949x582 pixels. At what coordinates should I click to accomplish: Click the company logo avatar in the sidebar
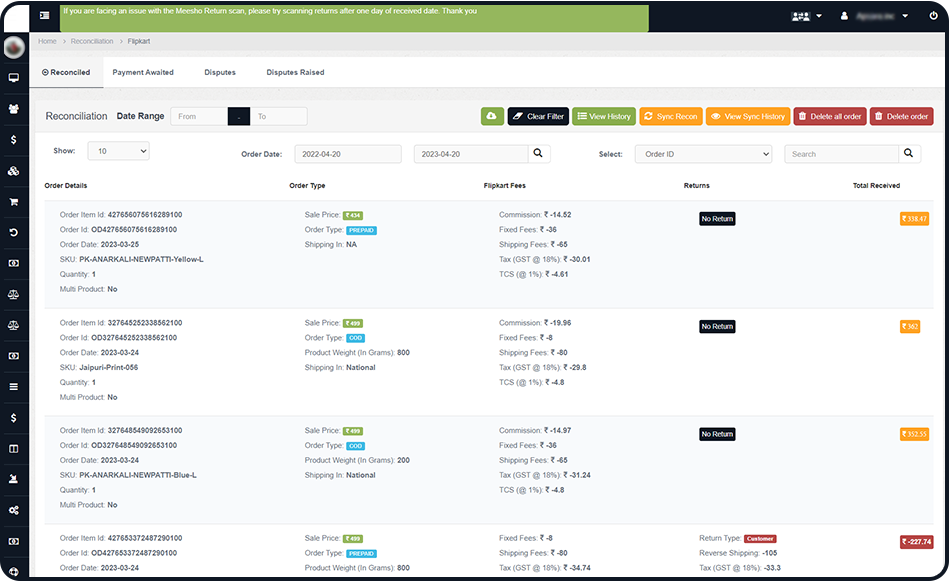pos(14,47)
